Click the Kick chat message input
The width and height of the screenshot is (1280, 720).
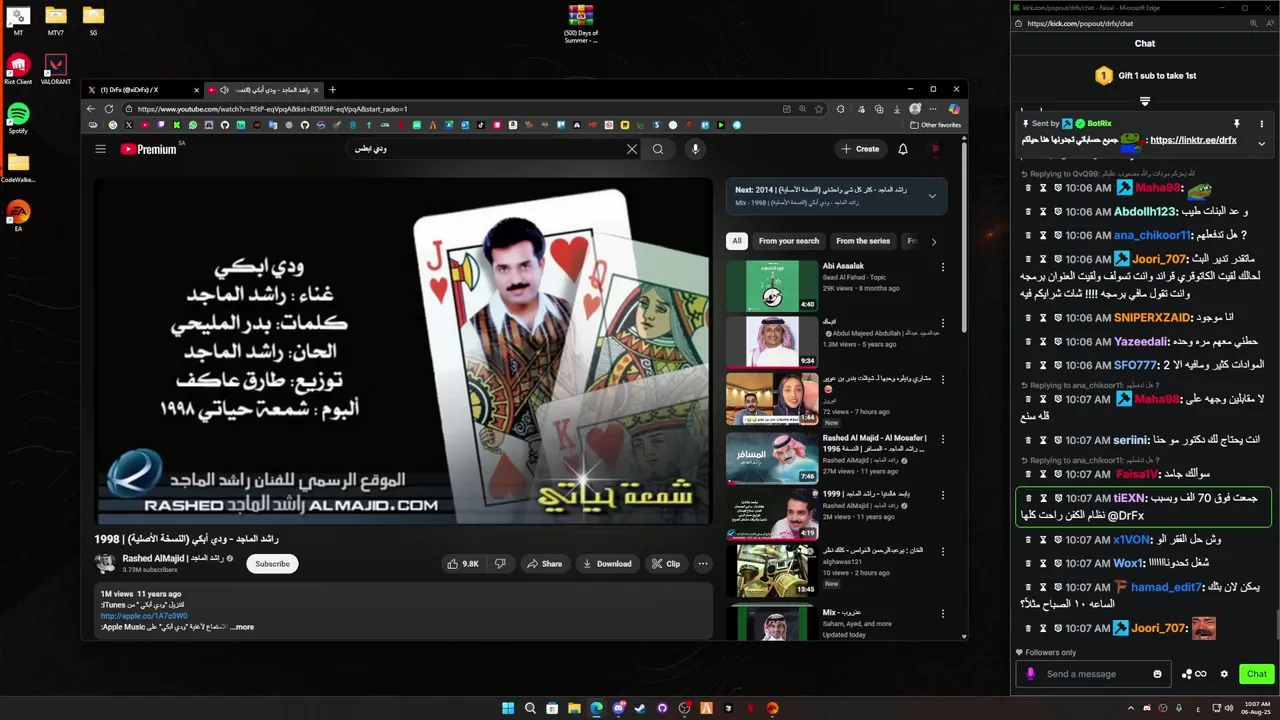pos(1093,674)
